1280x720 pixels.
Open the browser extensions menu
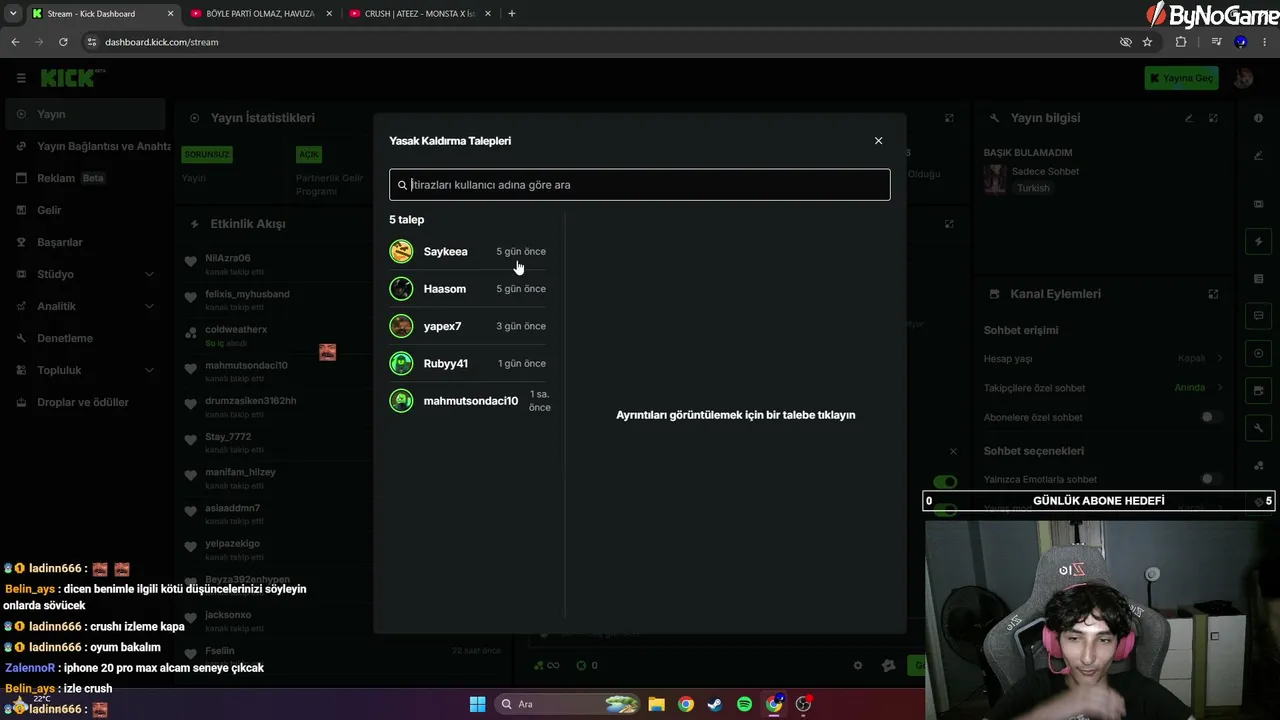tap(1181, 42)
